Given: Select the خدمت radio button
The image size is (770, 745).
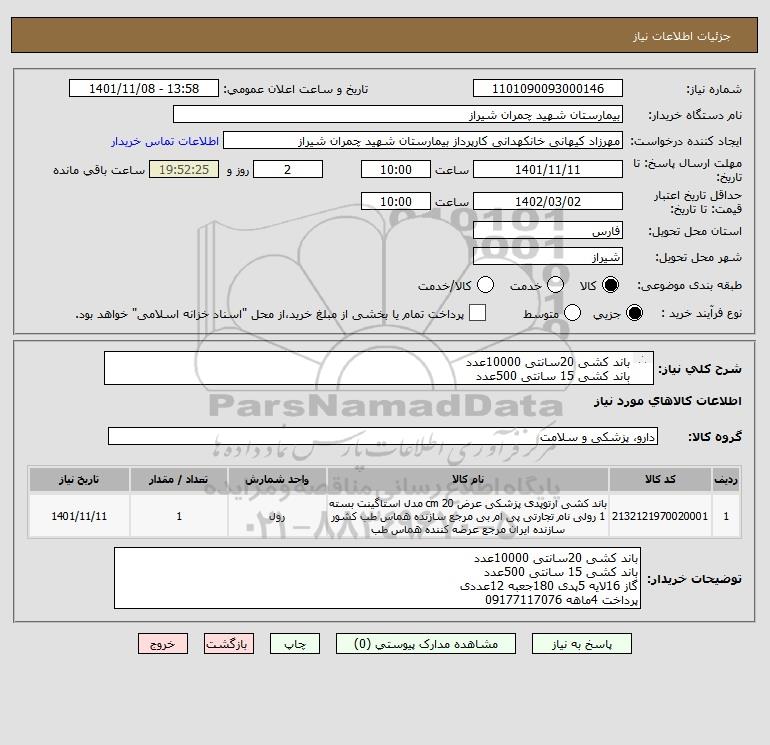Looking at the screenshot, I should [x=555, y=285].
